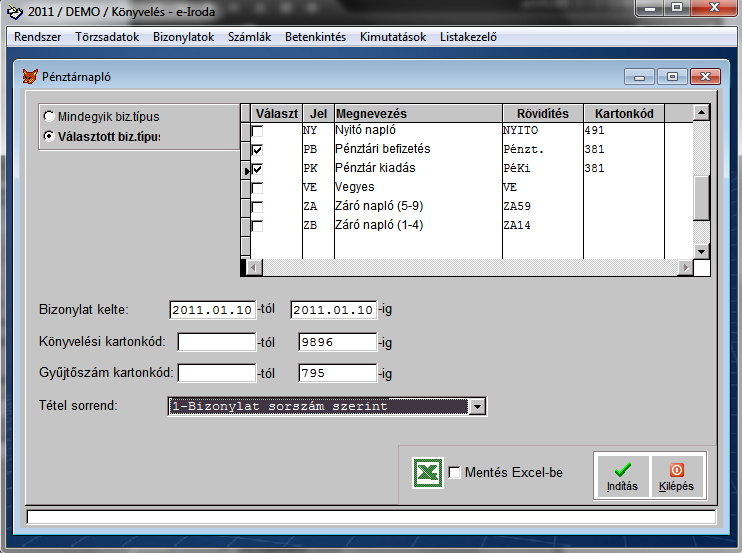
Task: Click the green Excel export icon
Action: 428,473
